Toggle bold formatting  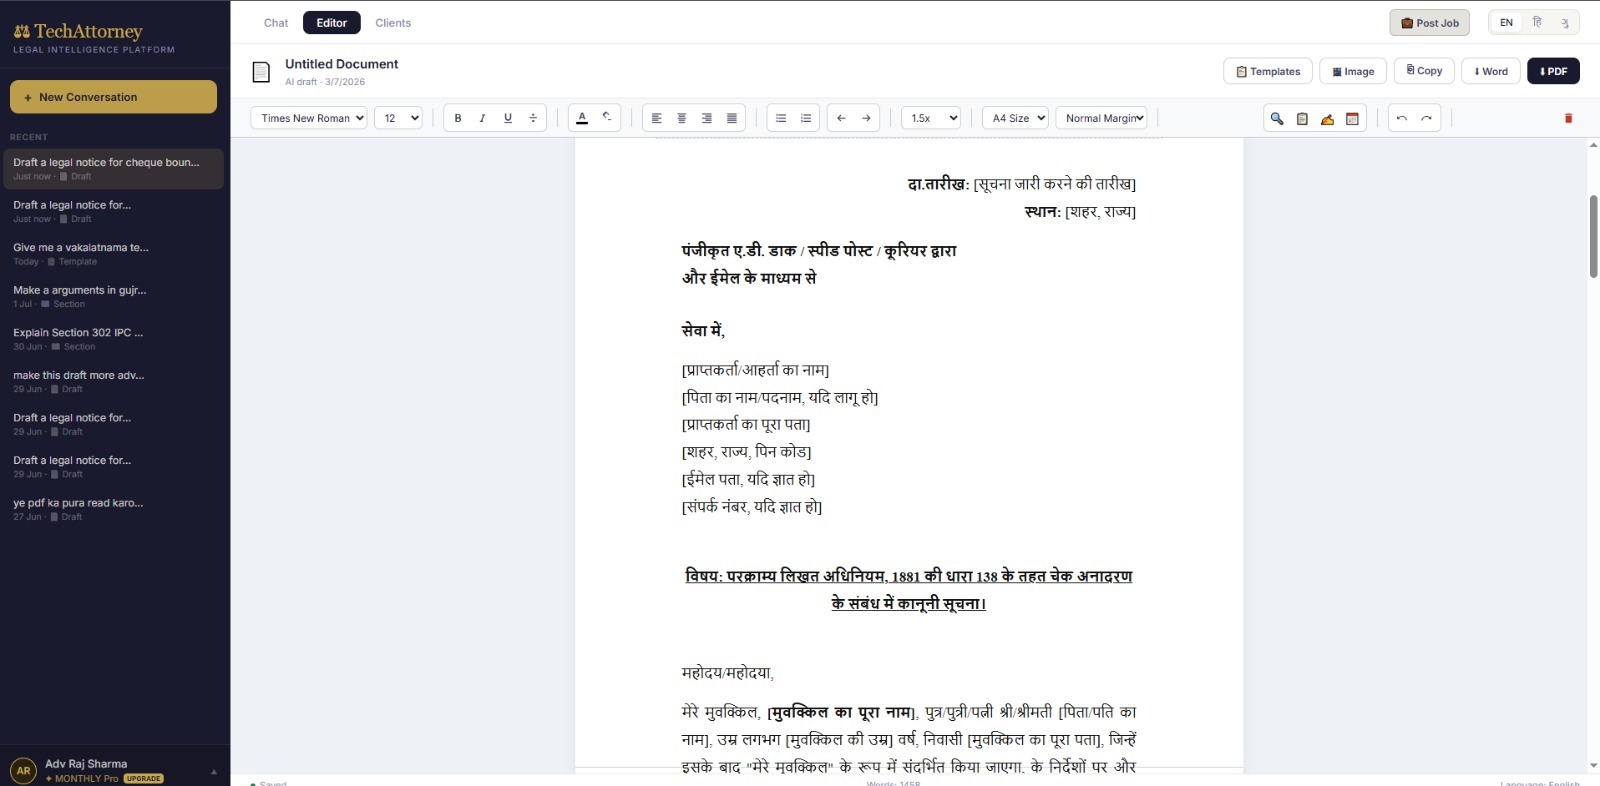click(458, 118)
